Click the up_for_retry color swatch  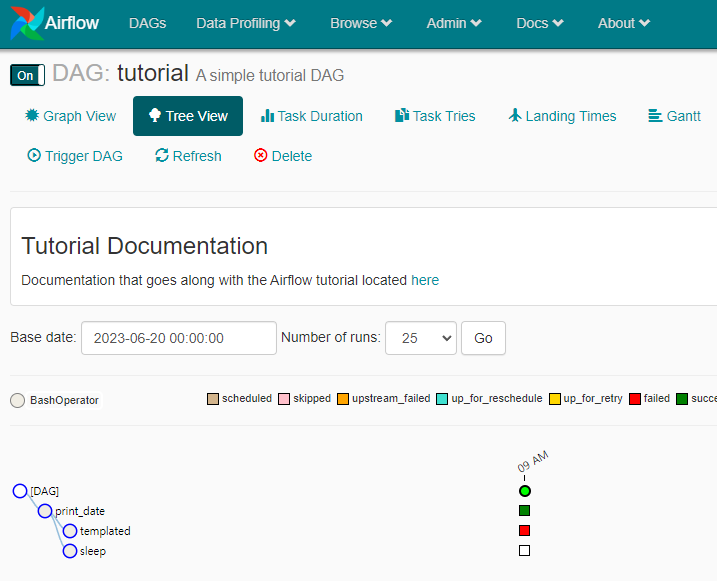[x=555, y=399]
